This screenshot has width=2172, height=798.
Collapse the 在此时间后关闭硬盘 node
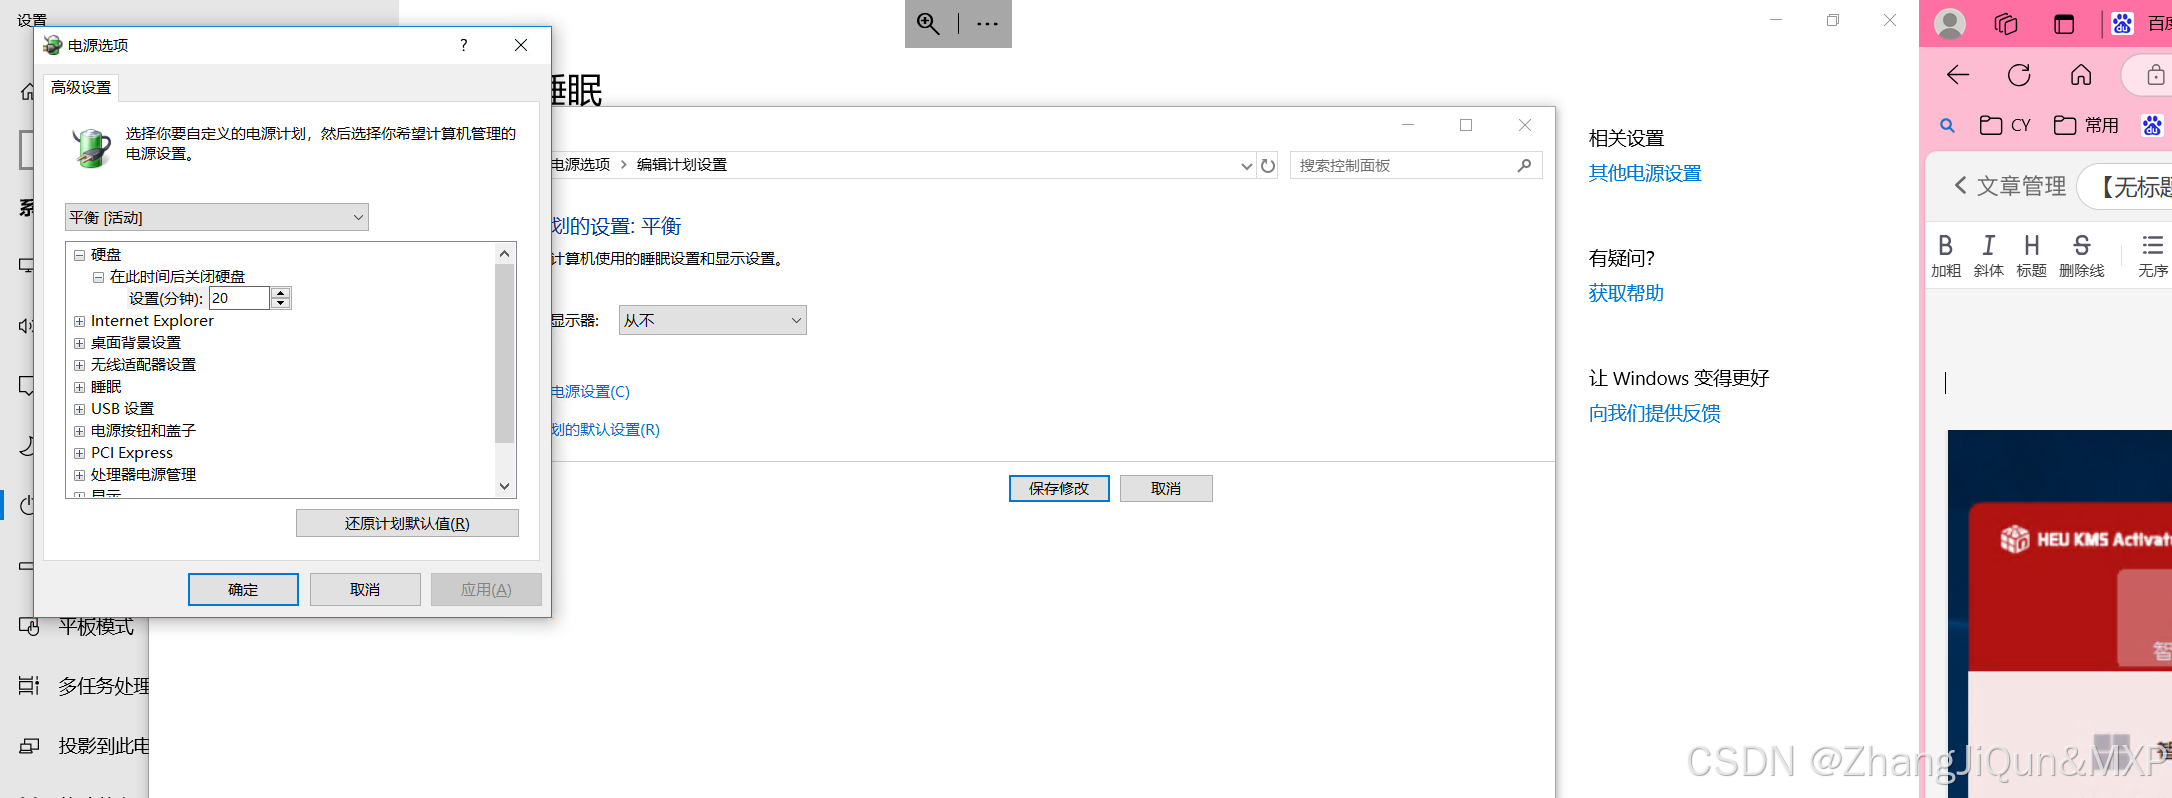point(98,277)
